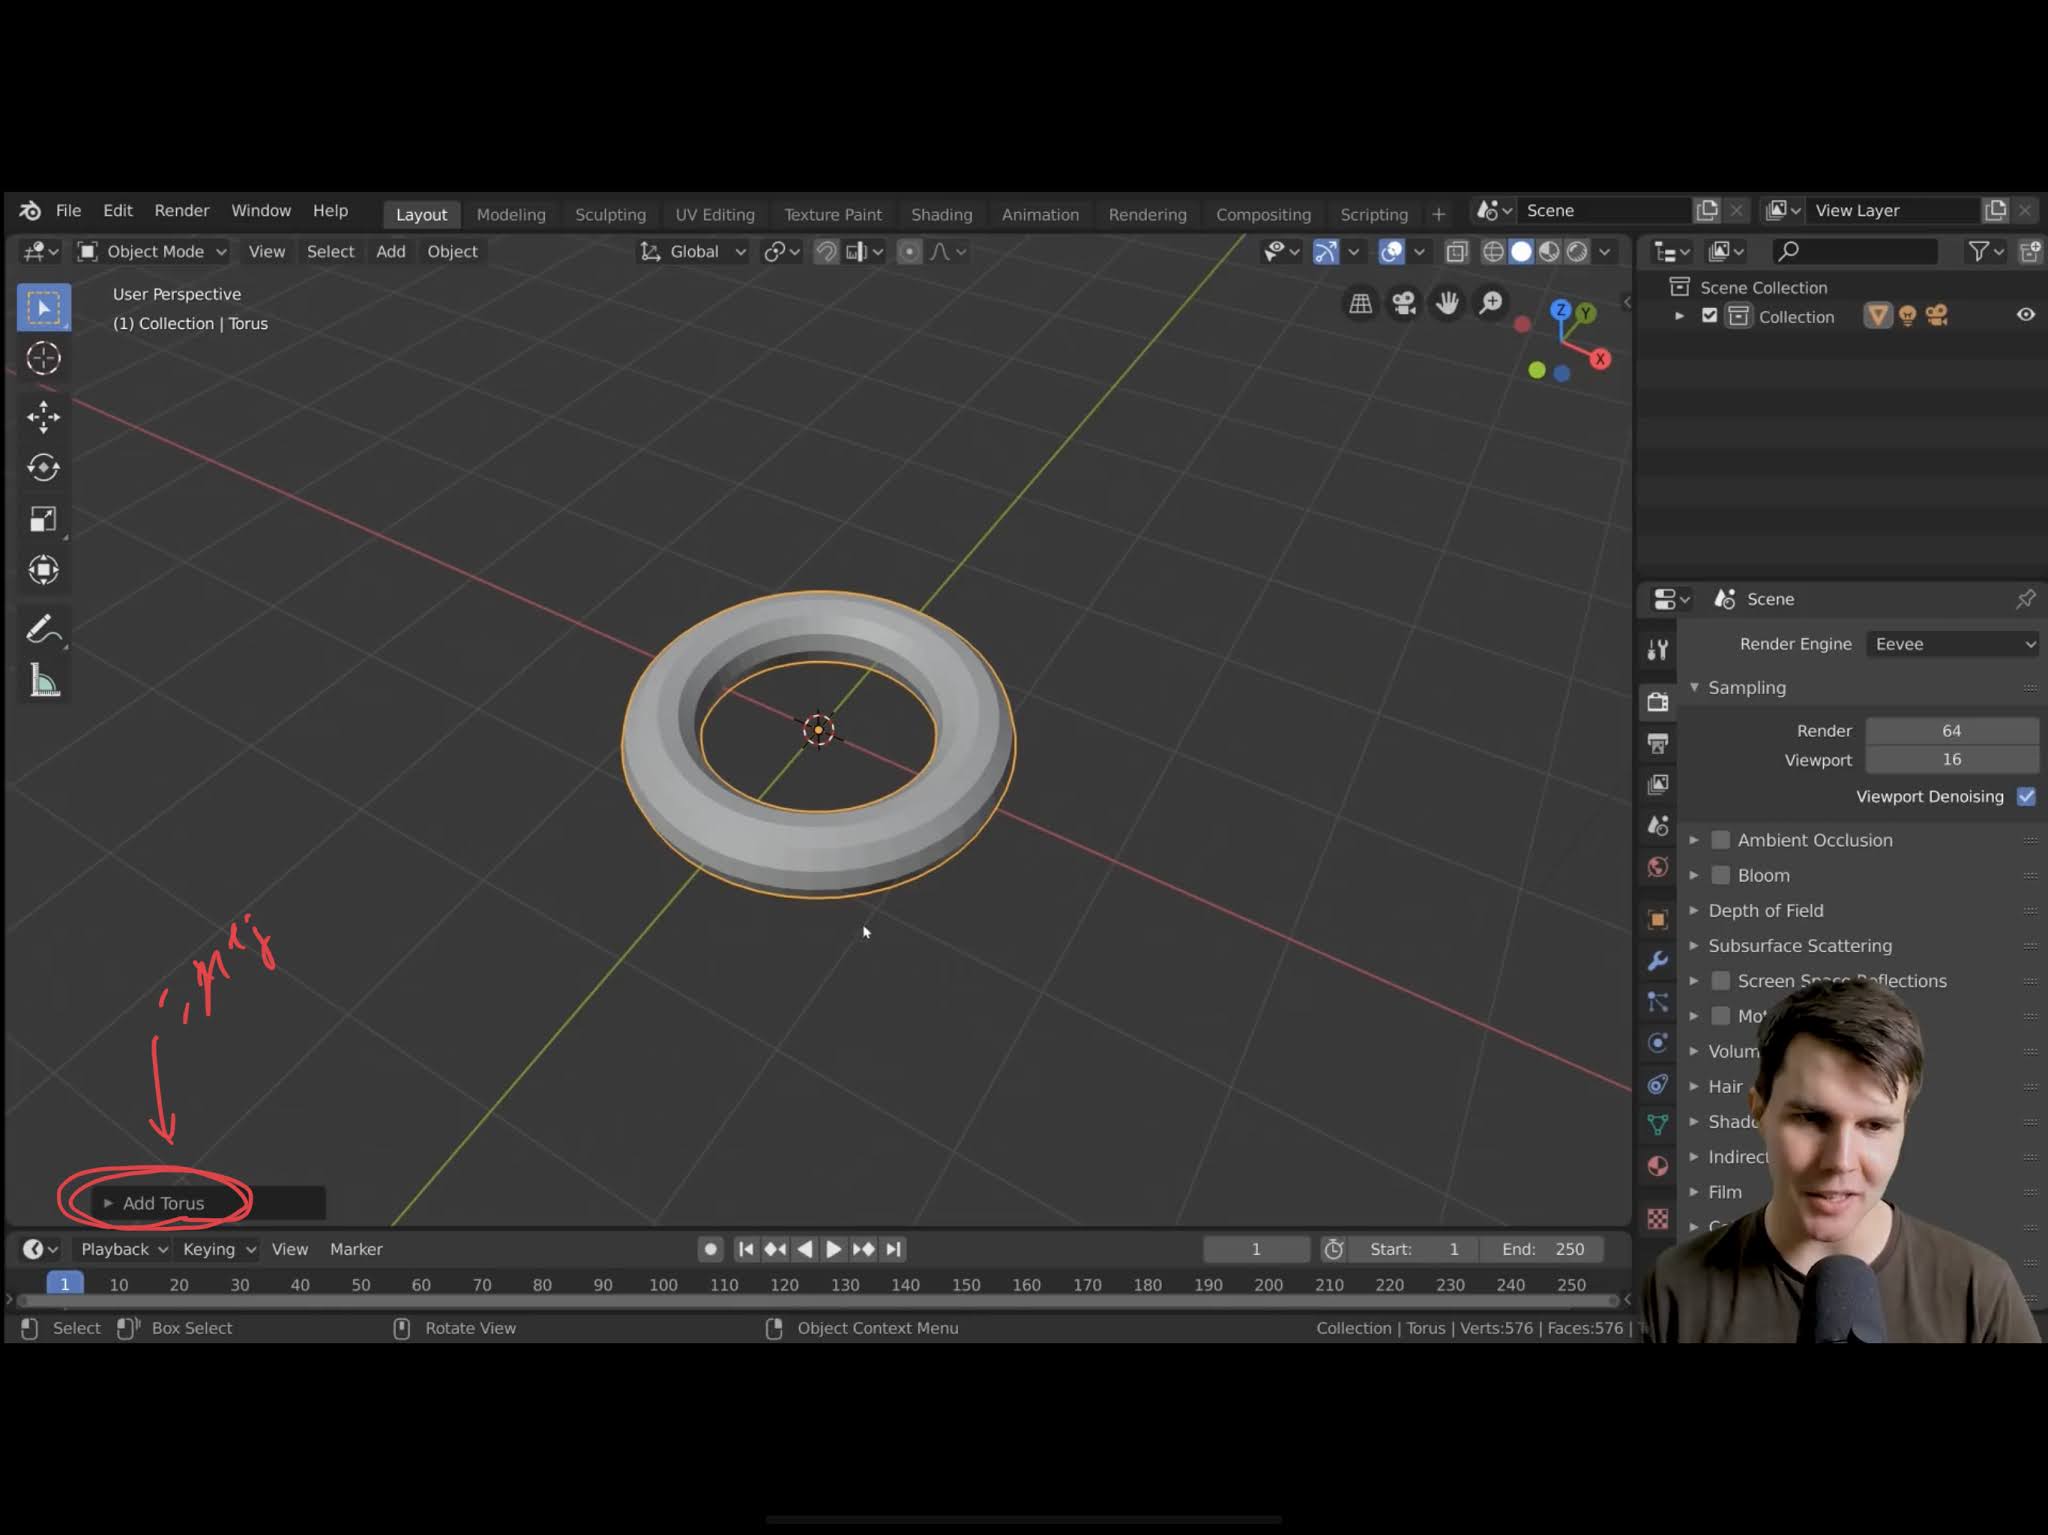Toggle camera view in viewport

1404,303
